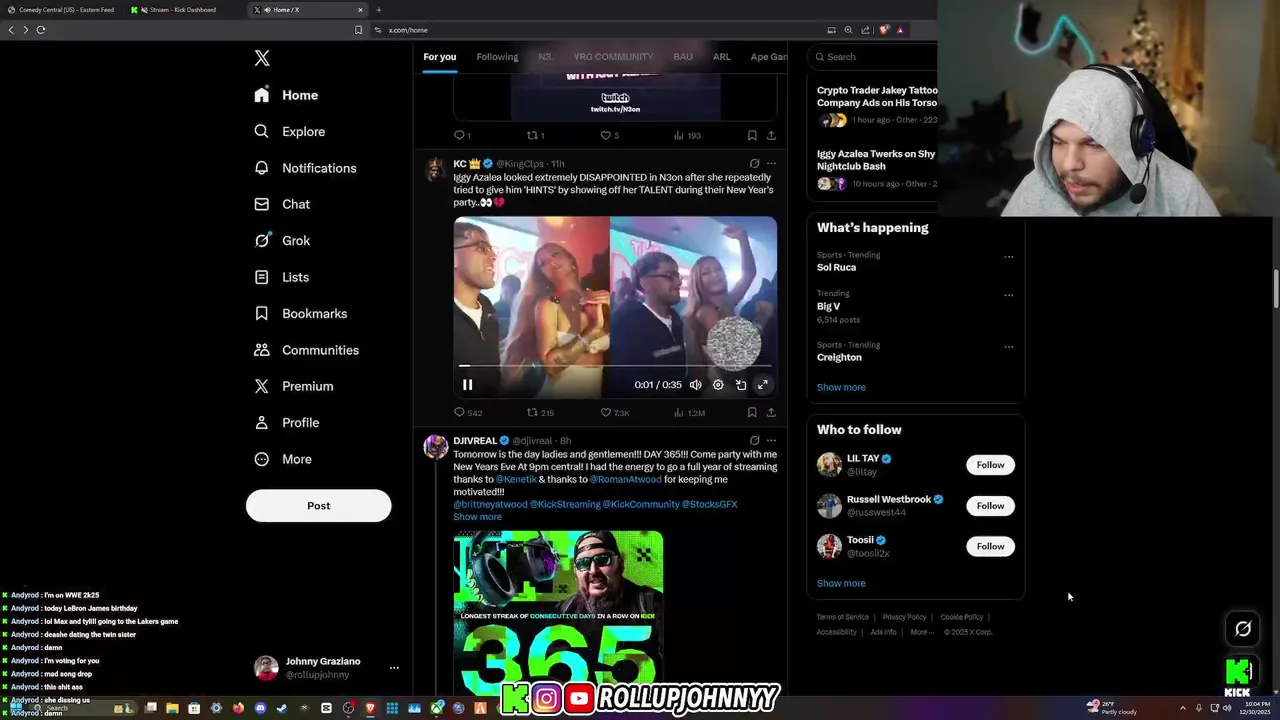Open more options on DJIVREAL's post

(x=771, y=440)
